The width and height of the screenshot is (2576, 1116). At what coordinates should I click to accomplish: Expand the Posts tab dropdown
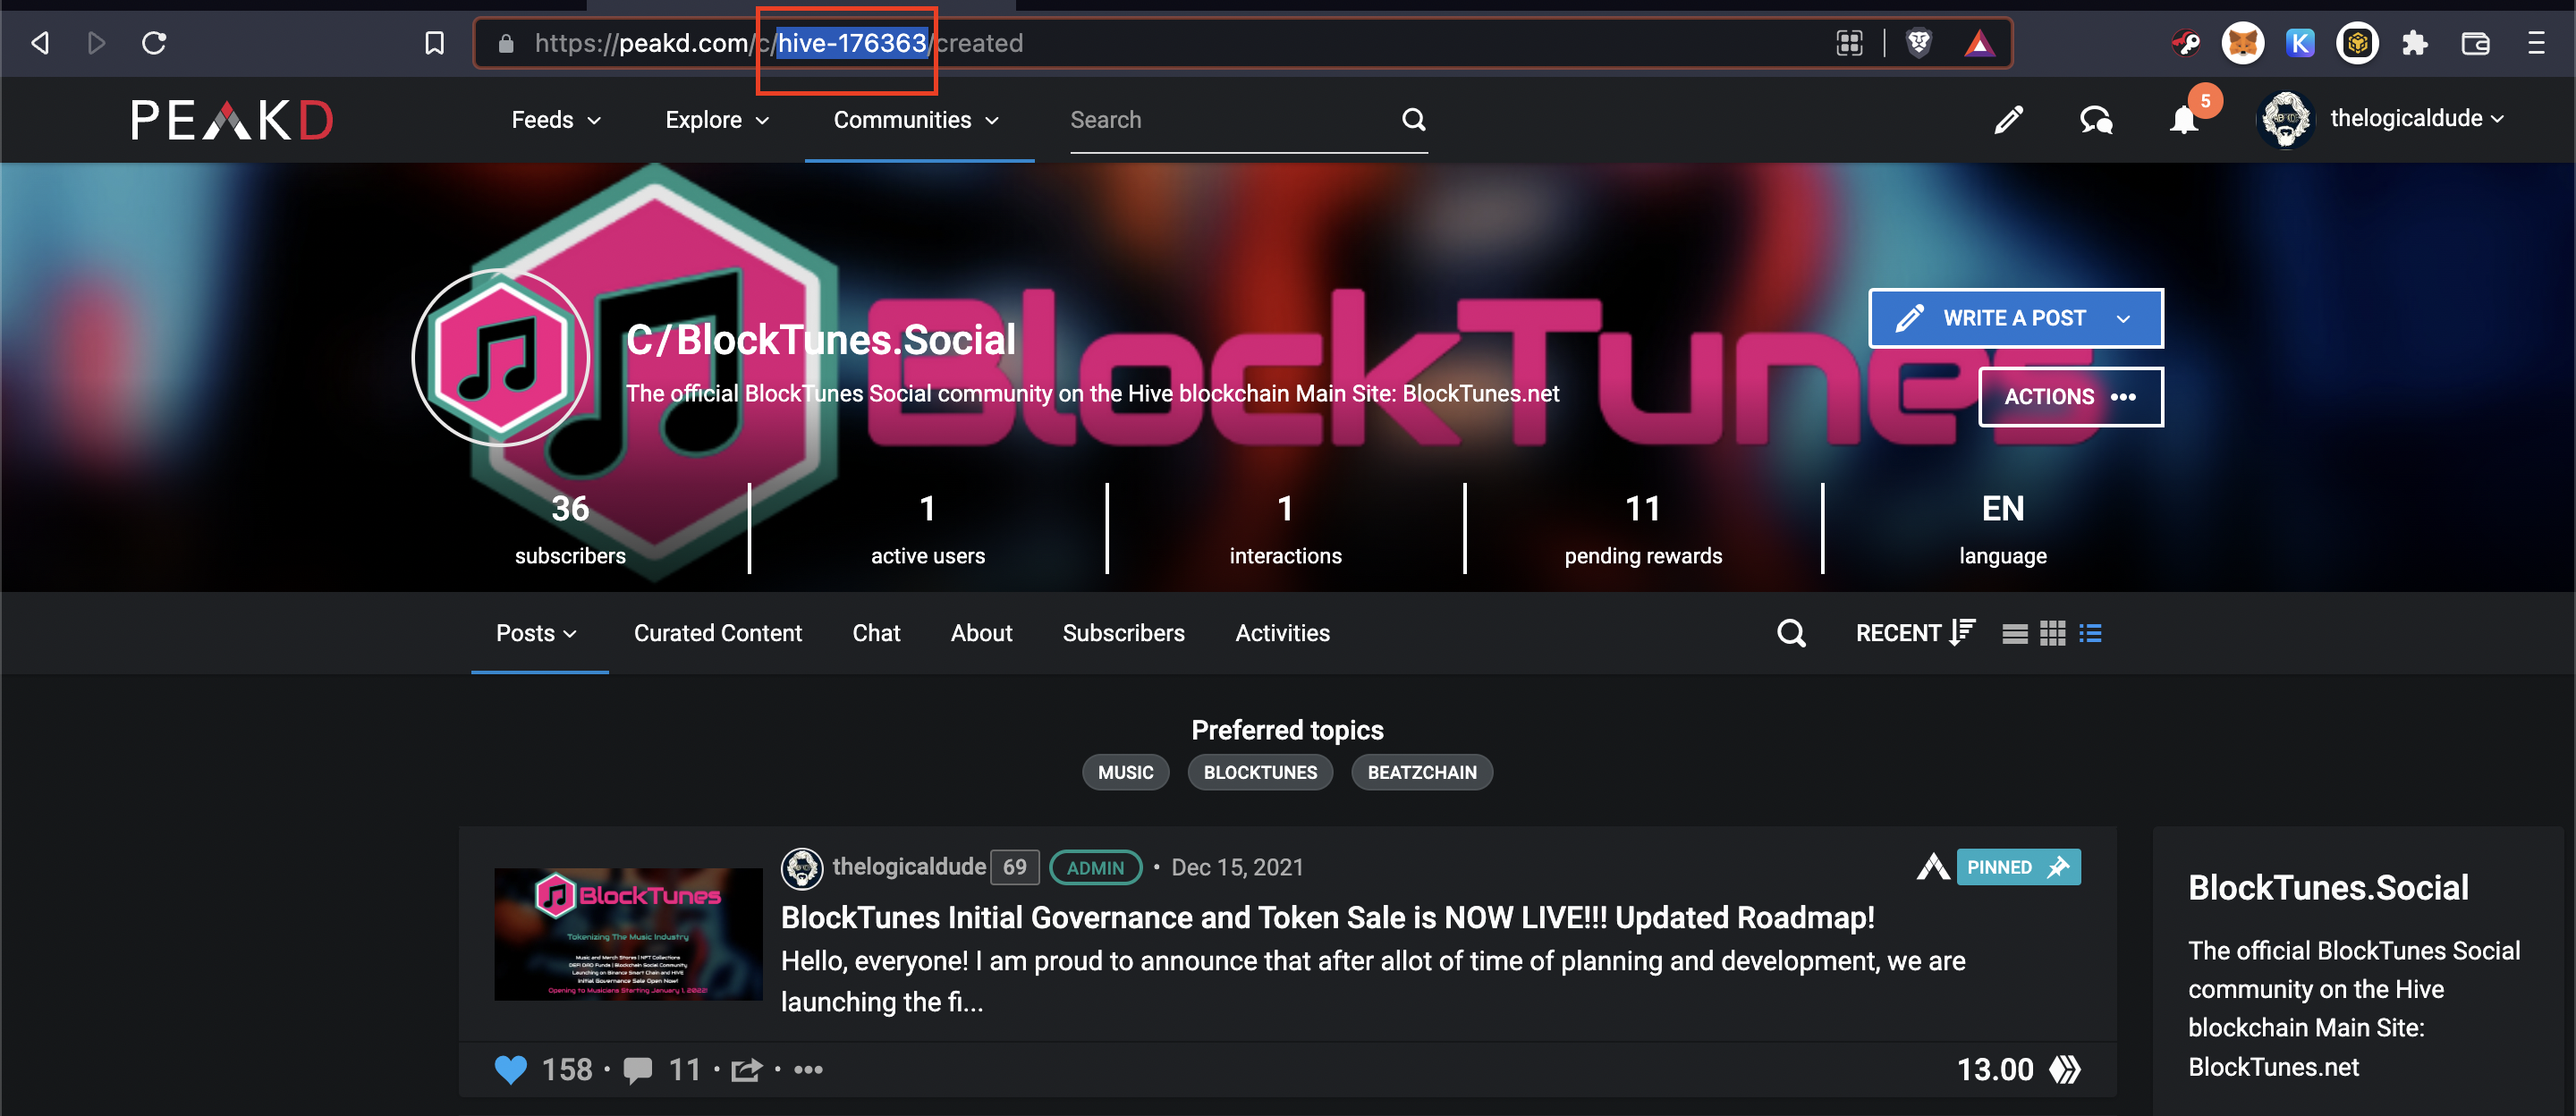(536, 633)
